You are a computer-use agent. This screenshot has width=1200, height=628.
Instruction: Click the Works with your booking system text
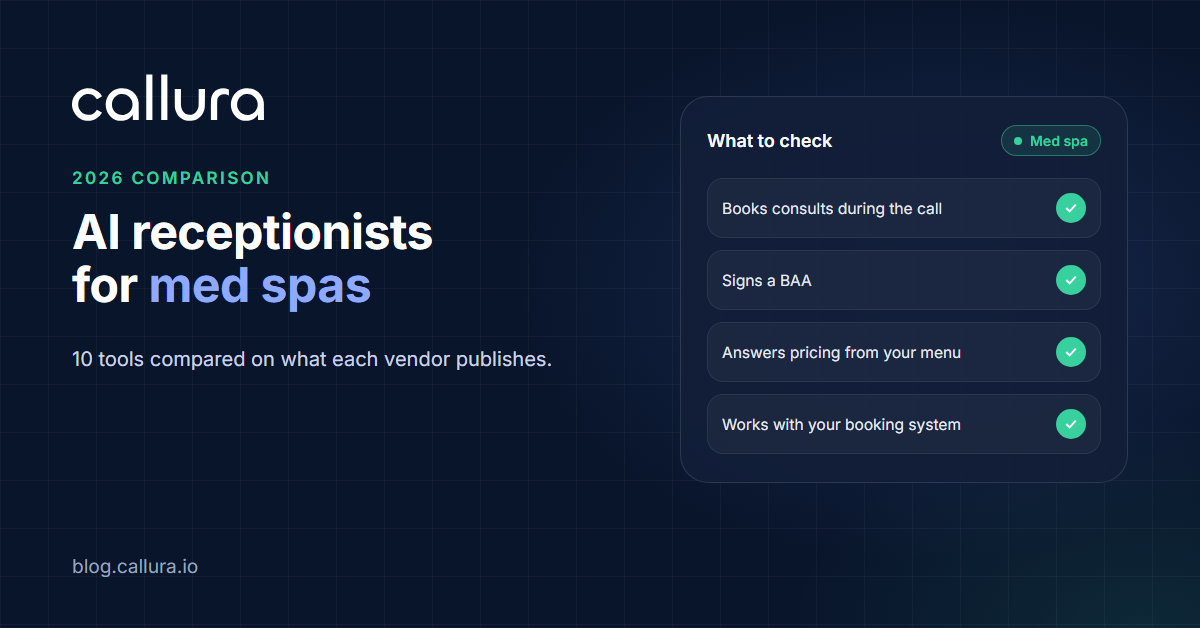[841, 425]
